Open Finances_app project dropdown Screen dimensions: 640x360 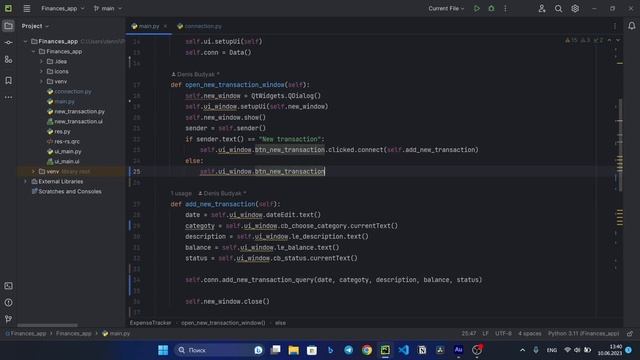(x=62, y=8)
